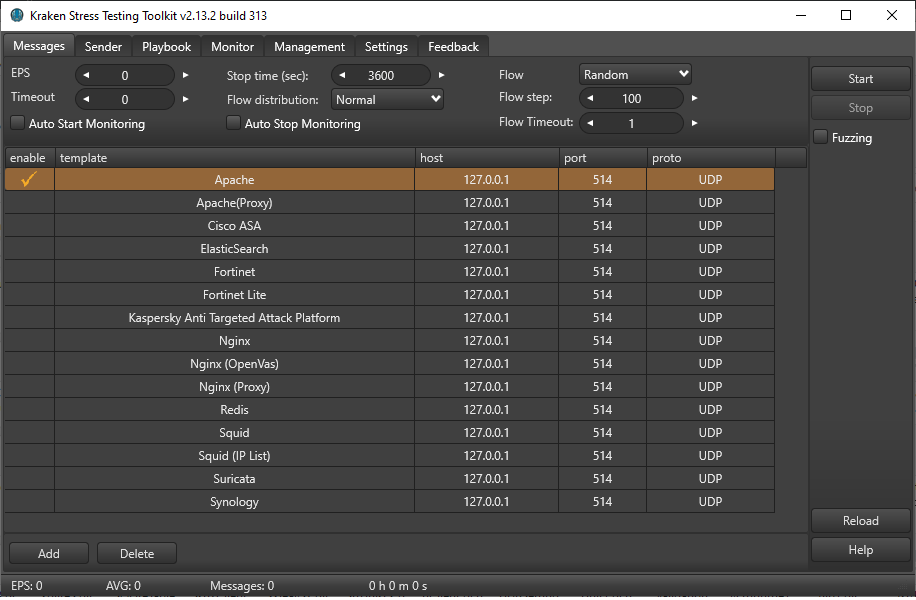Select the Suricata template row
Screen dimensions: 916x600
click(234, 479)
